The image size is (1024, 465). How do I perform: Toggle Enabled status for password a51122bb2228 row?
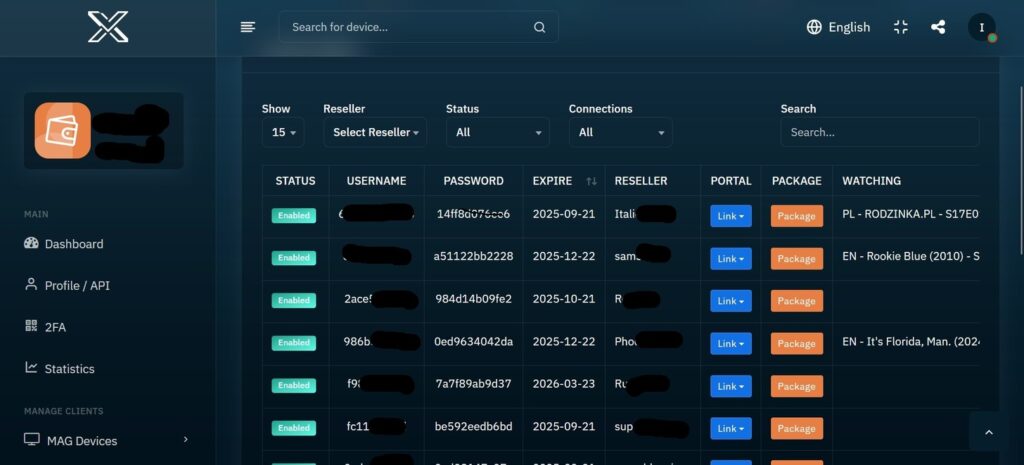(x=294, y=258)
